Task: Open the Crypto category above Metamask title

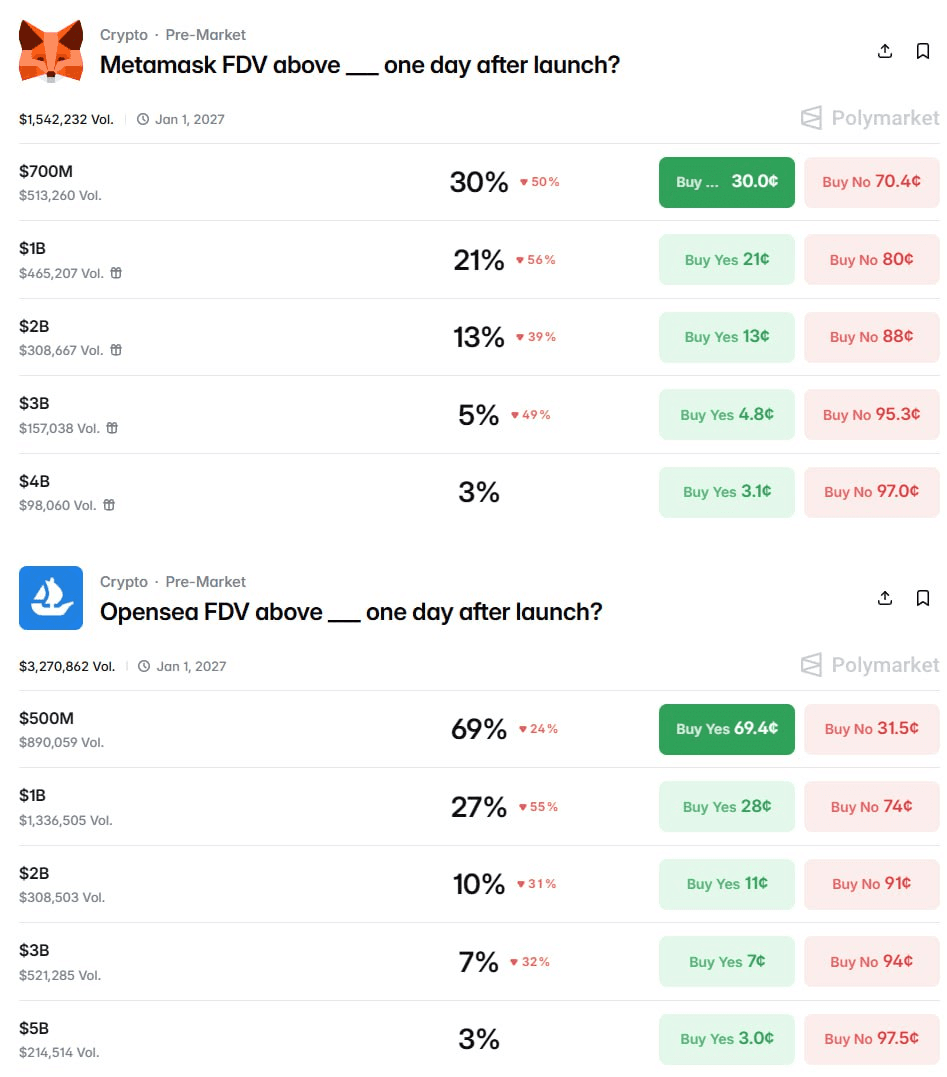Action: (x=123, y=35)
